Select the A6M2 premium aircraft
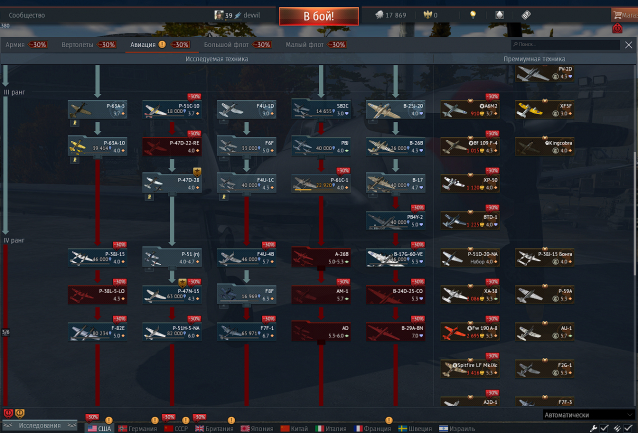The height and width of the screenshot is (433, 638). pyautogui.click(x=470, y=110)
